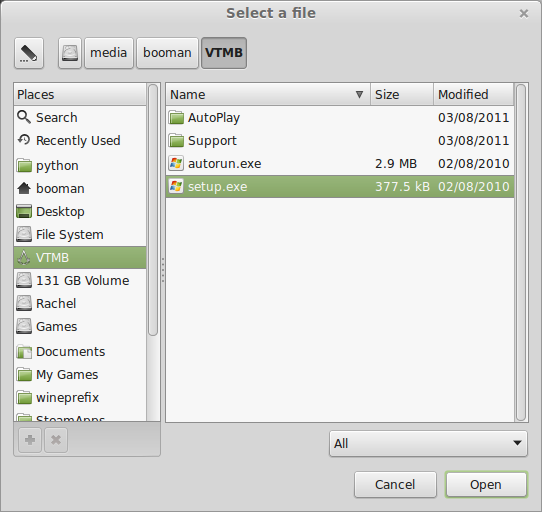This screenshot has width=542, height=512.
Task: Sort files by the Size column
Action: click(402, 94)
